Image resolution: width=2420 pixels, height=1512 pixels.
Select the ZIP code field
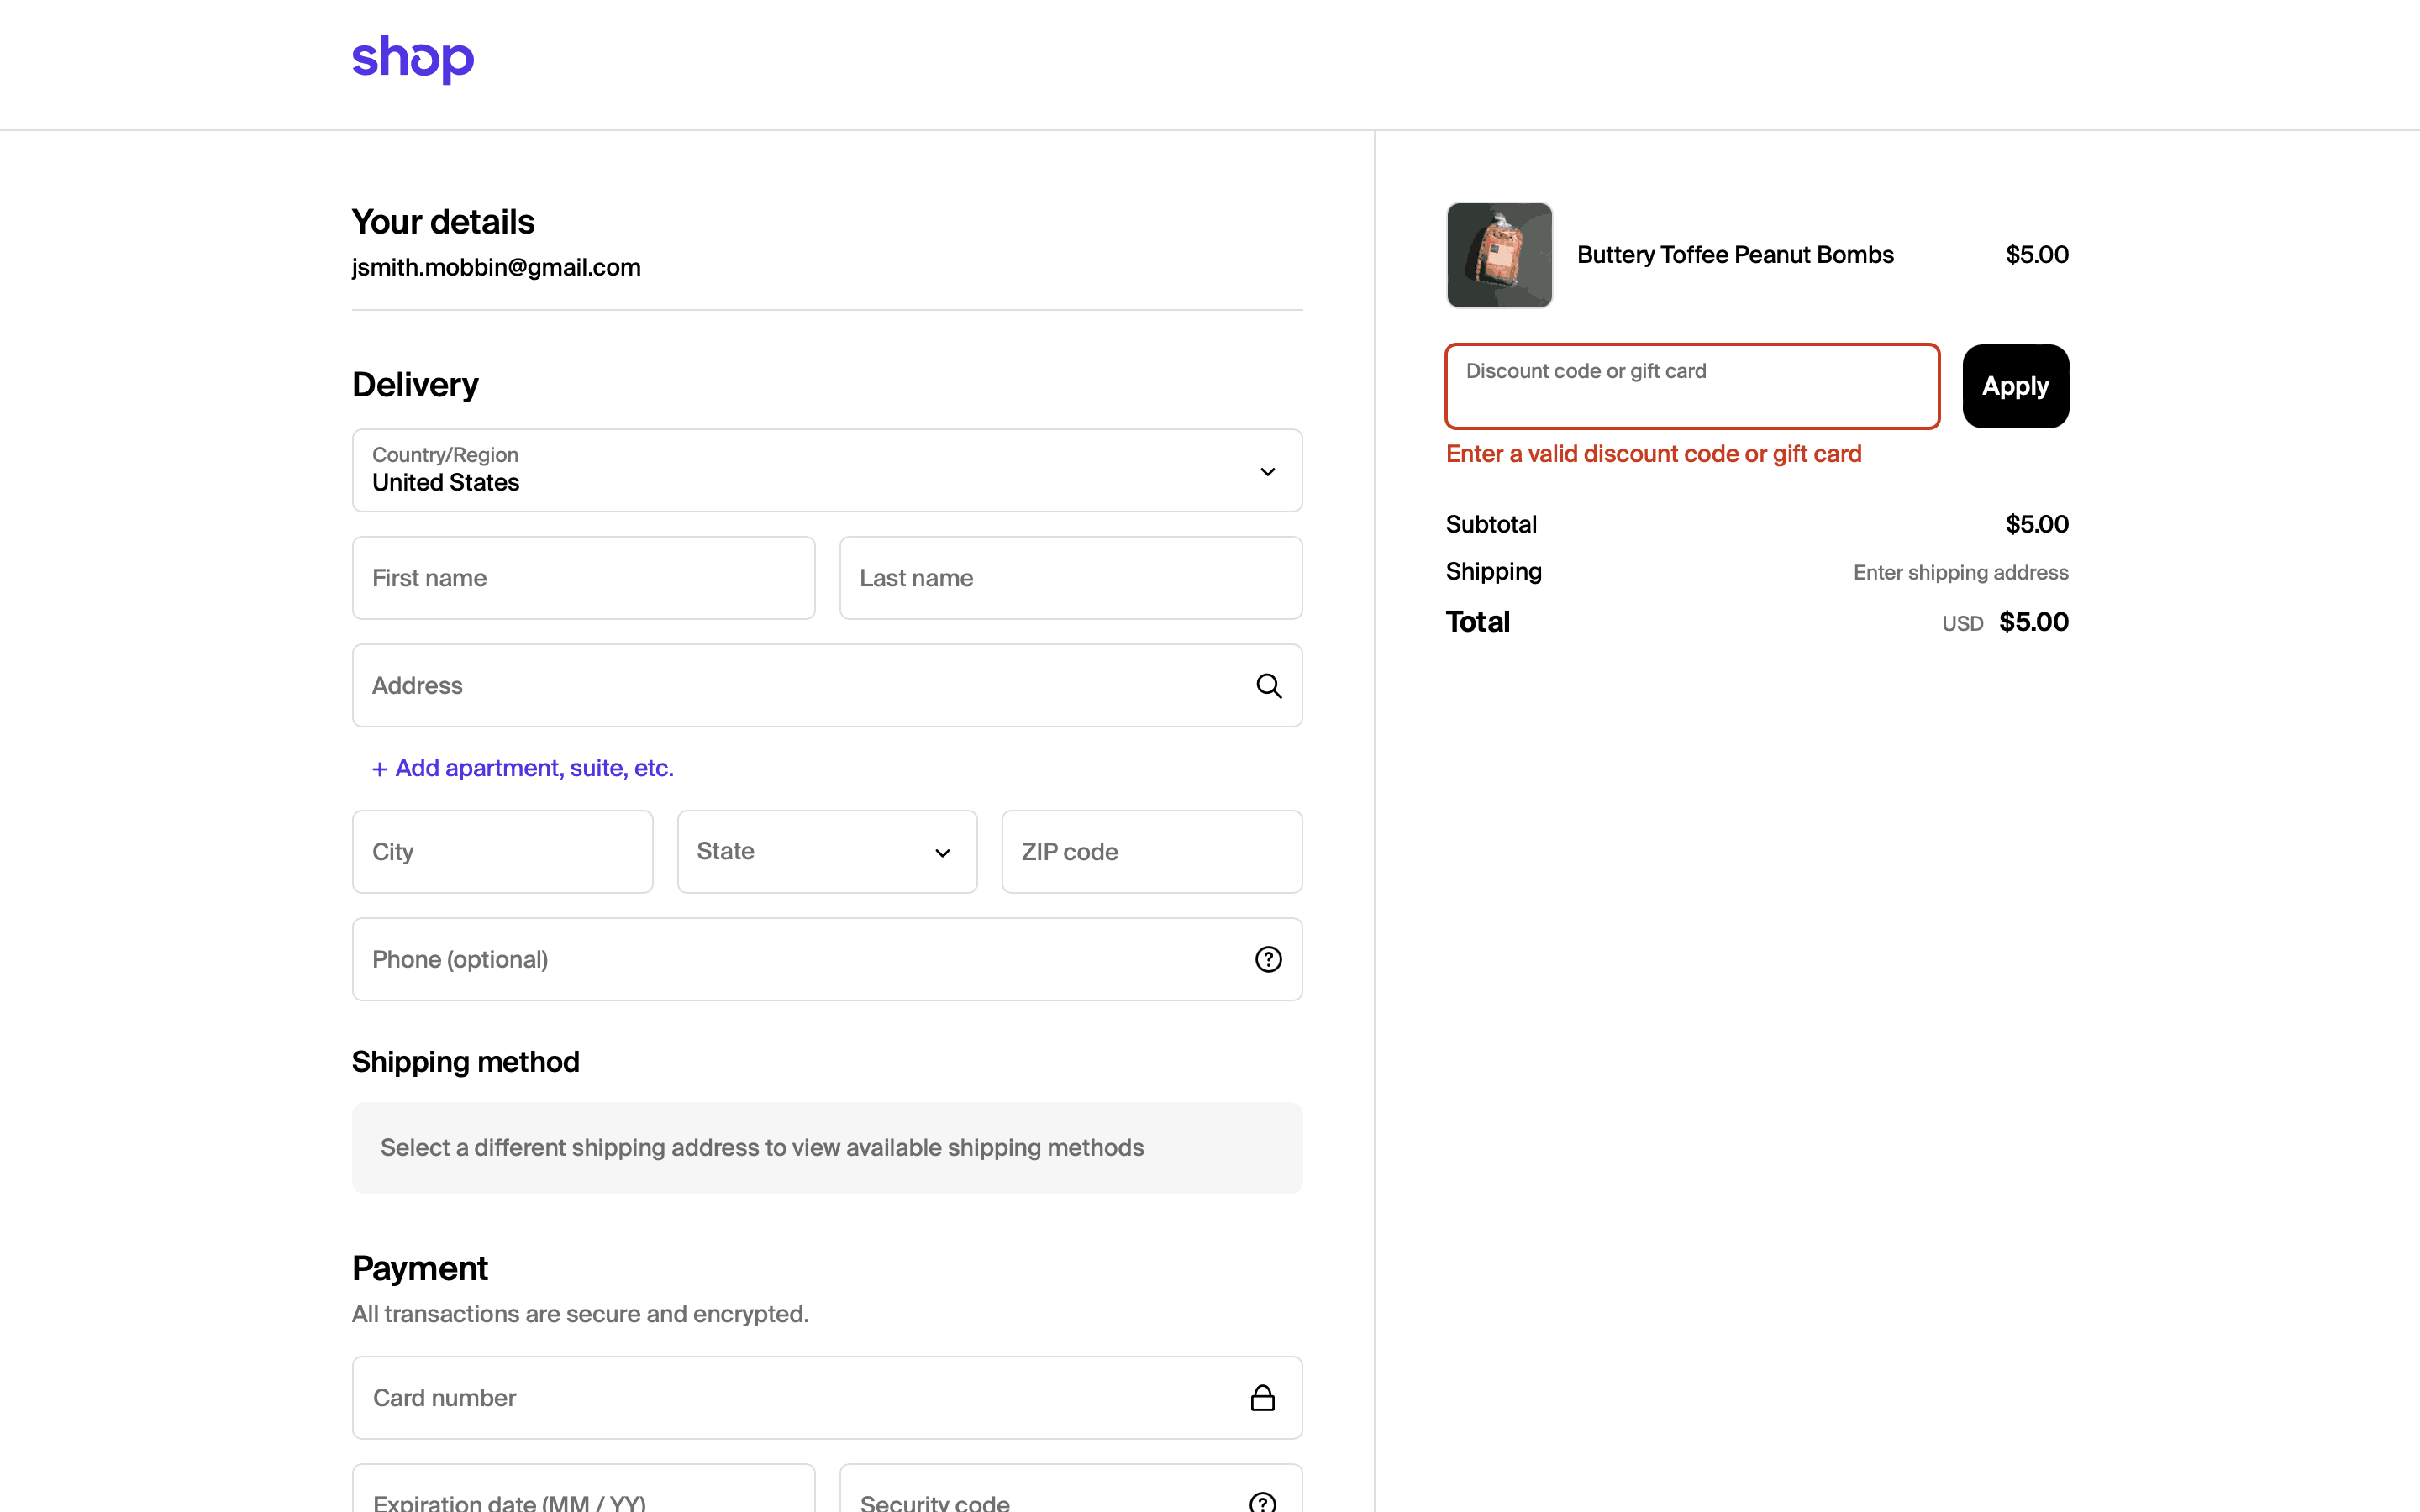tap(1151, 852)
